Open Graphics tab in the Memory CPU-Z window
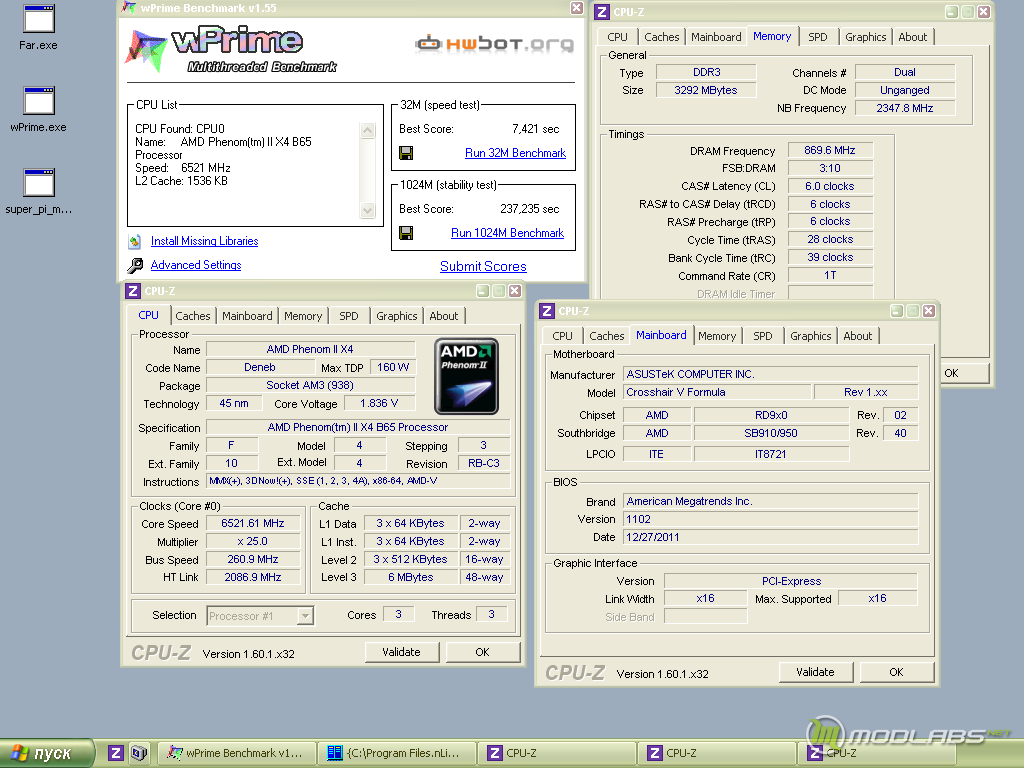This screenshot has height=768, width=1024. point(865,37)
